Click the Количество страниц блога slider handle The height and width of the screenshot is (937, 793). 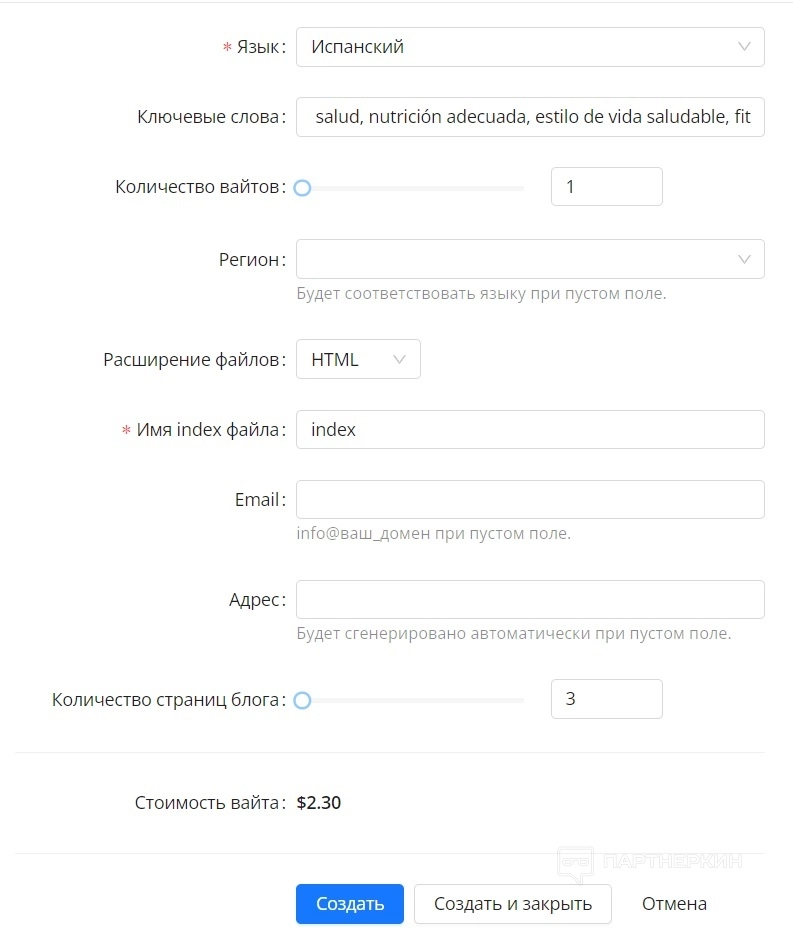(302, 701)
